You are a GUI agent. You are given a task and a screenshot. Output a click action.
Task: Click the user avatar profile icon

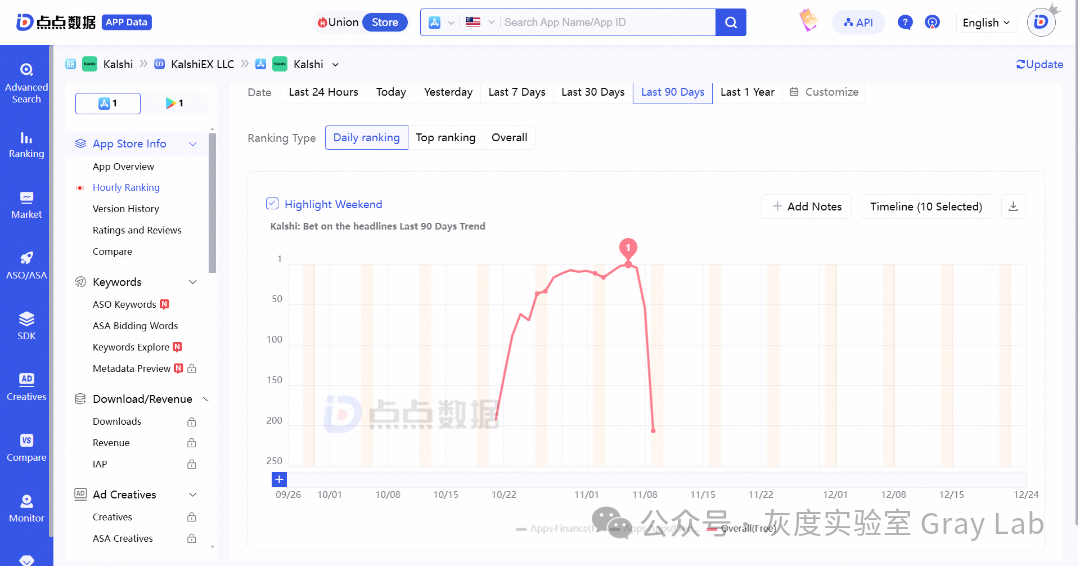pyautogui.click(x=1041, y=22)
